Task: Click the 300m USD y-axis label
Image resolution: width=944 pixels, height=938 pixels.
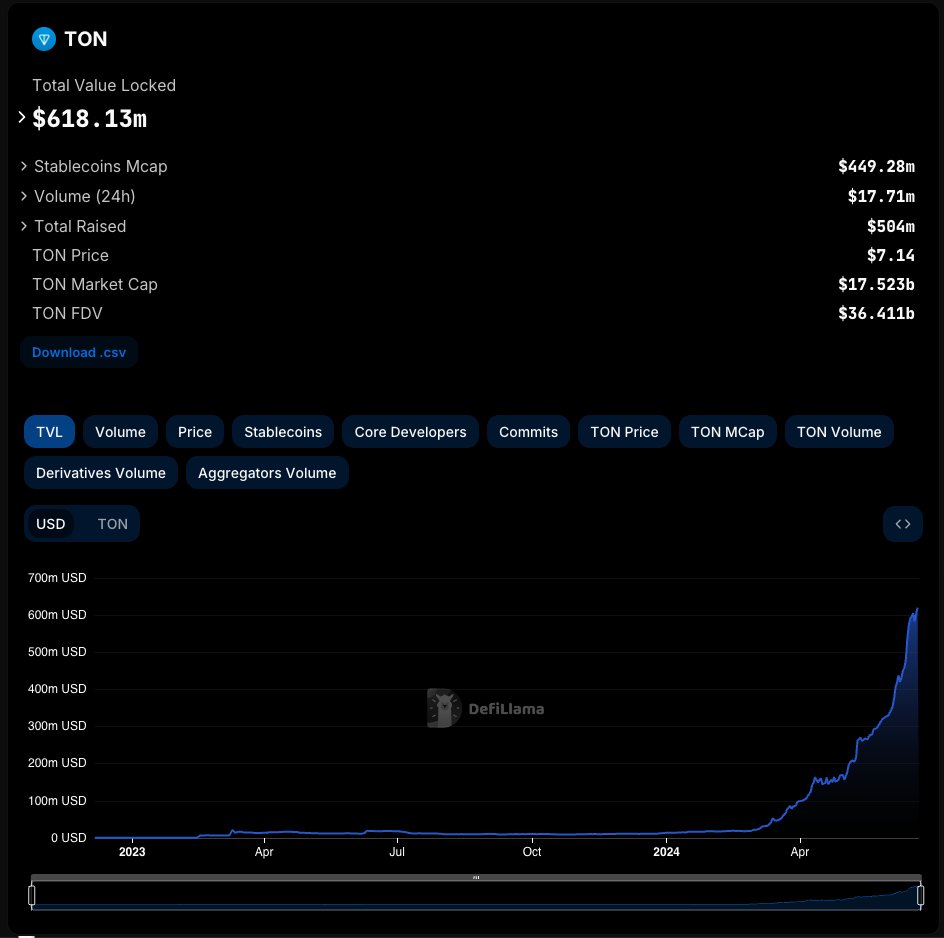Action: (x=57, y=726)
